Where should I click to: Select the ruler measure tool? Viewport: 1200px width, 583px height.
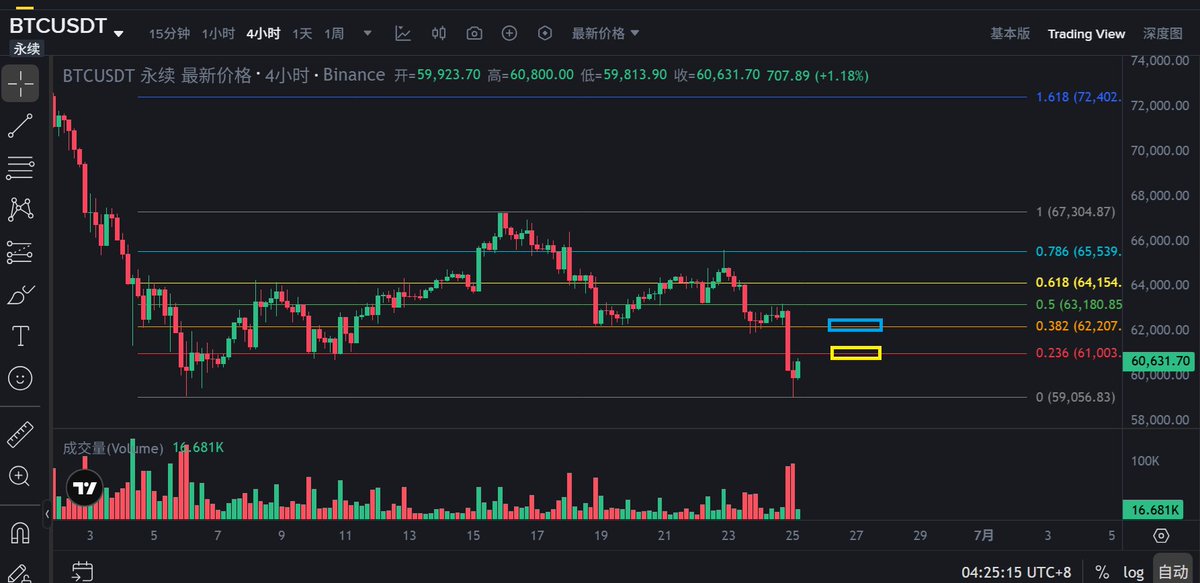pos(20,435)
